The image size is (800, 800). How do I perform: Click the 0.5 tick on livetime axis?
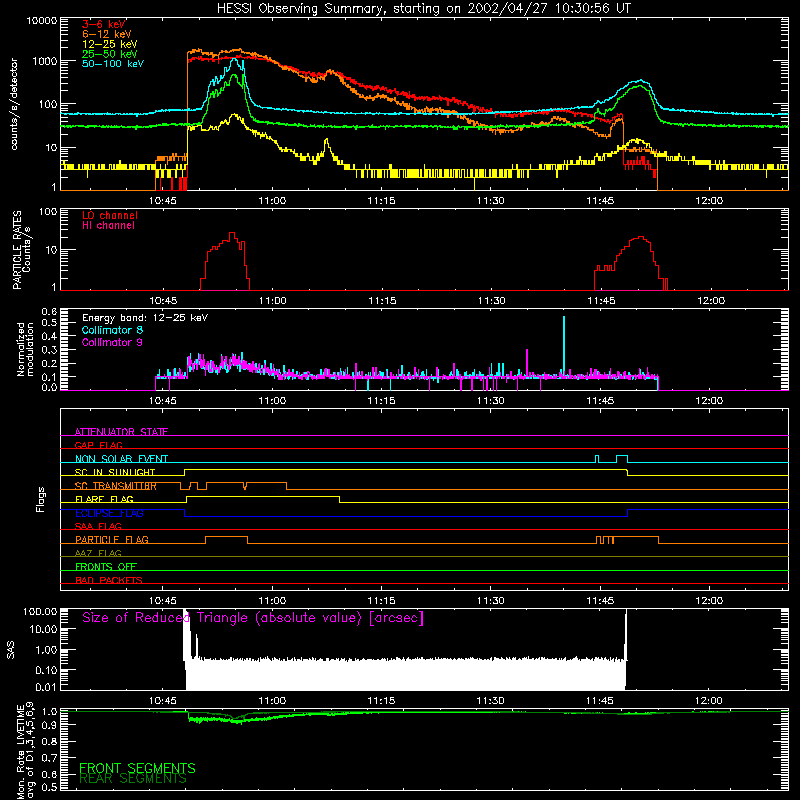[49, 787]
